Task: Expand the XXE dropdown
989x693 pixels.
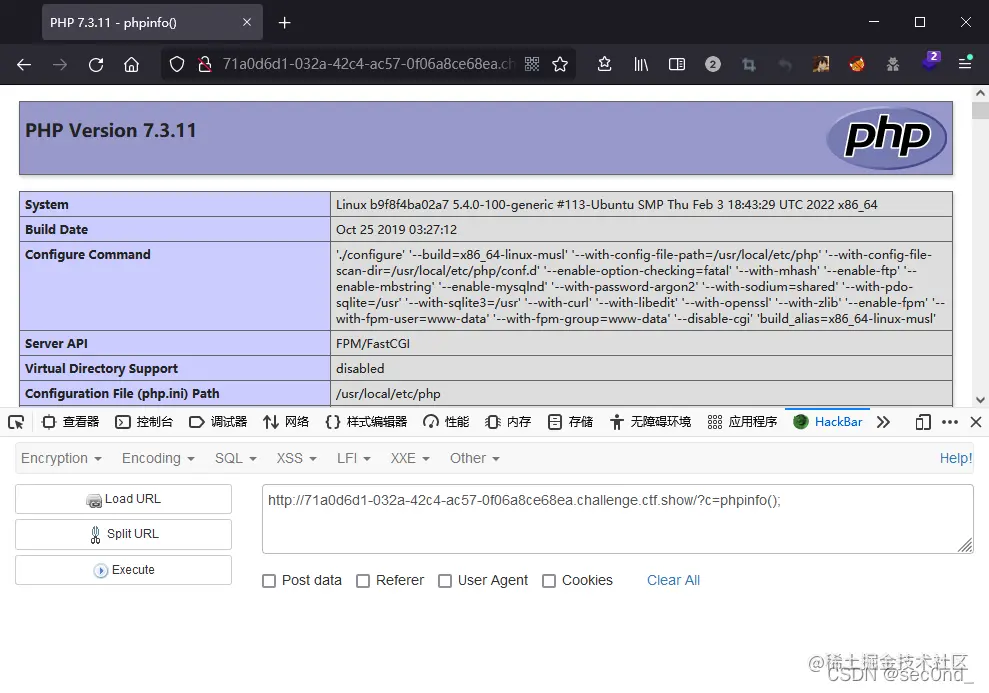Action: [410, 458]
